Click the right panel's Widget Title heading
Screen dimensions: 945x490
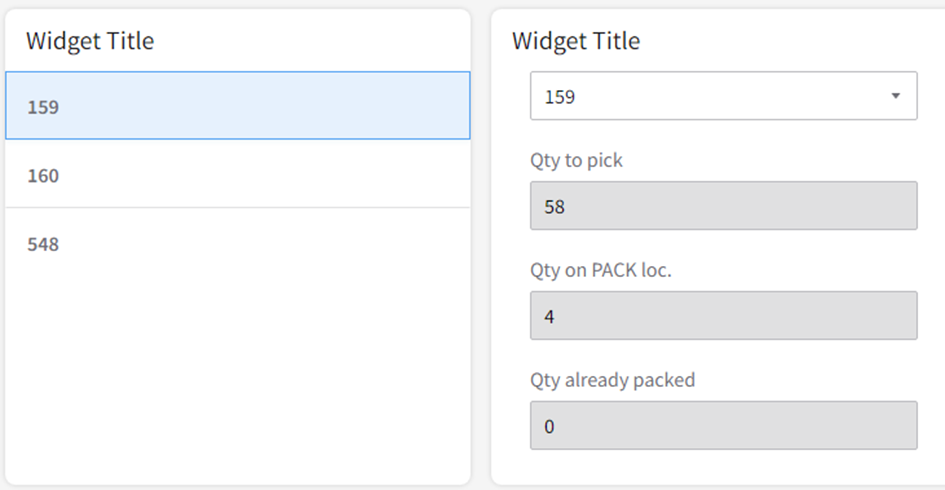pos(576,41)
